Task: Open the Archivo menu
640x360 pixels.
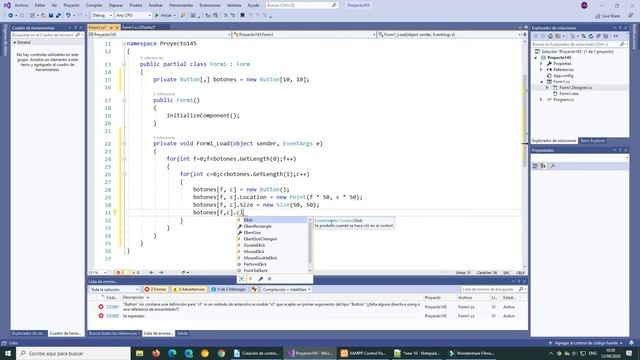Action: [22, 5]
